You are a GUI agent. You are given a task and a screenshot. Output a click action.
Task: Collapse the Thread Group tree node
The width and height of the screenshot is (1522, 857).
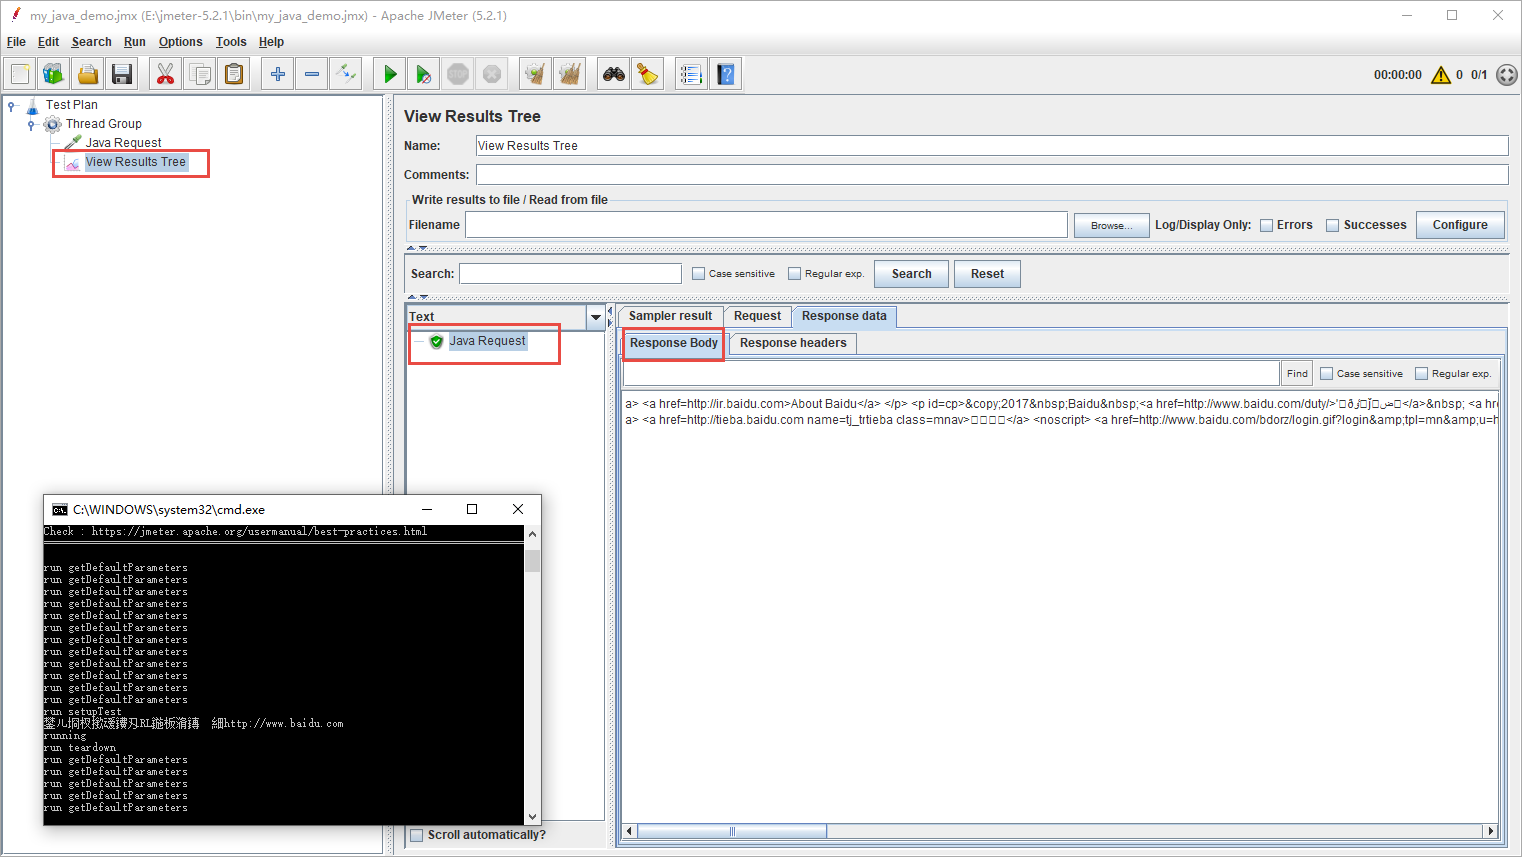(31, 125)
